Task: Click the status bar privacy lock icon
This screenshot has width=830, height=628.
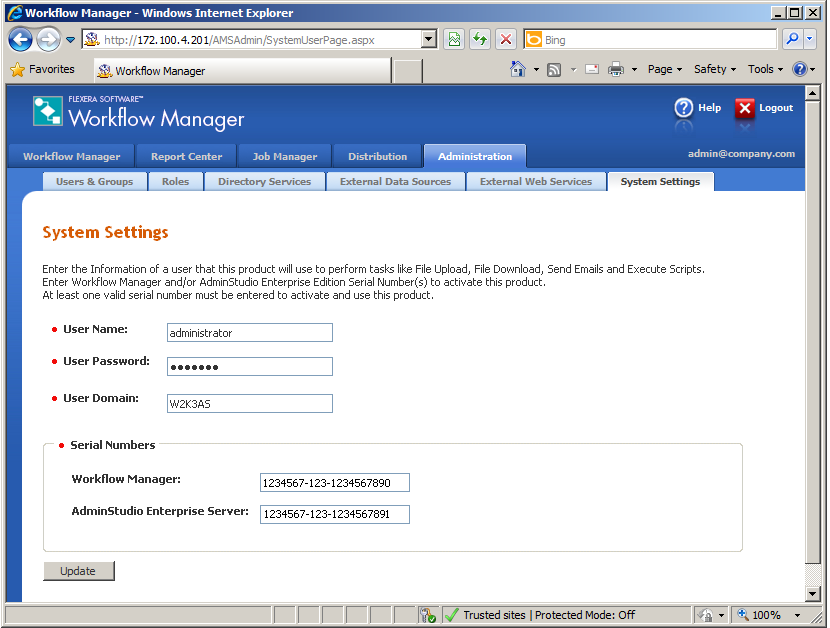Action: point(705,615)
